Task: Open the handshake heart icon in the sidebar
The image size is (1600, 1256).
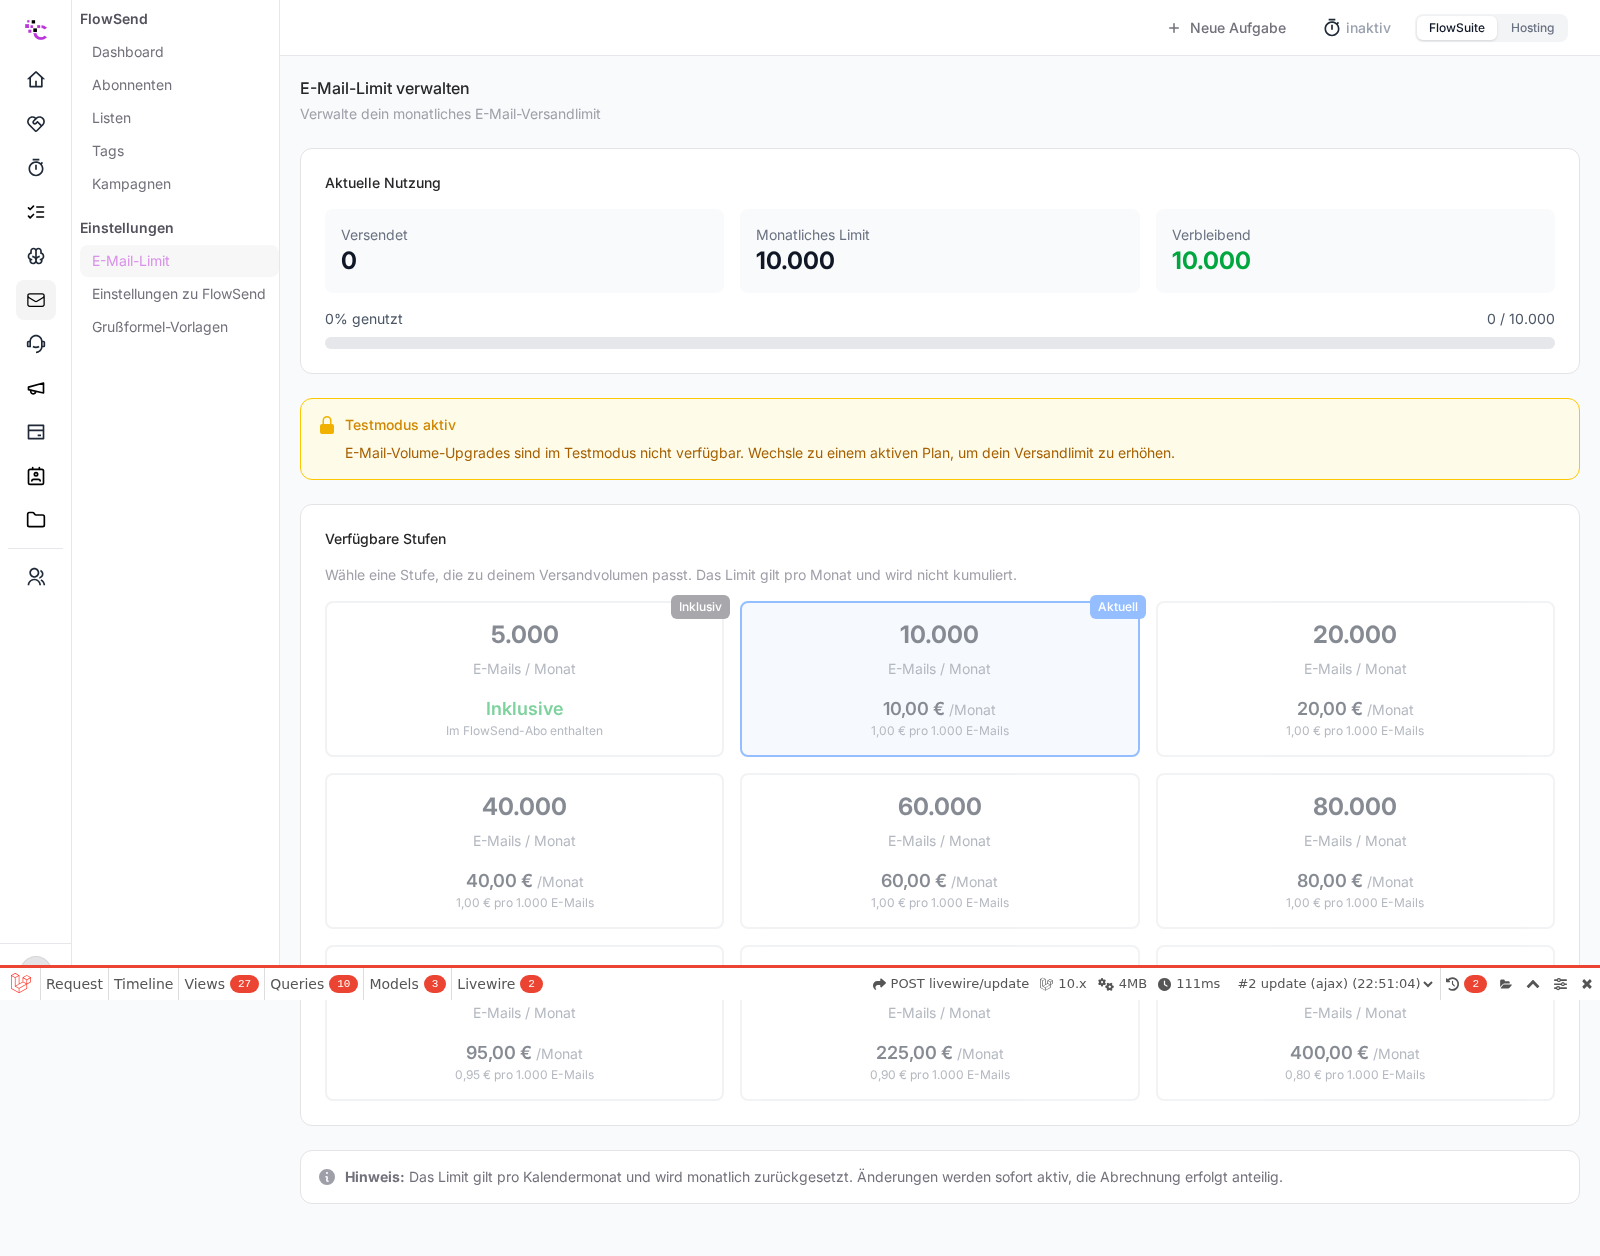Action: (x=36, y=123)
